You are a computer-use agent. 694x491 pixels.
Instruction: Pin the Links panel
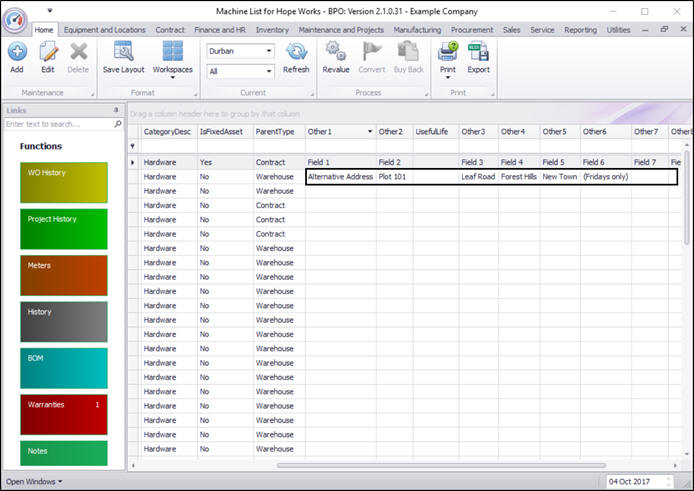(116, 110)
